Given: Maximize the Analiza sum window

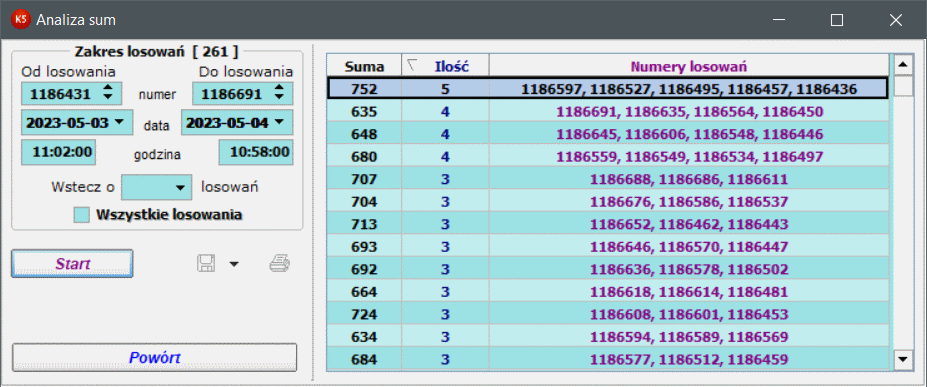Looking at the screenshot, I should [x=837, y=20].
